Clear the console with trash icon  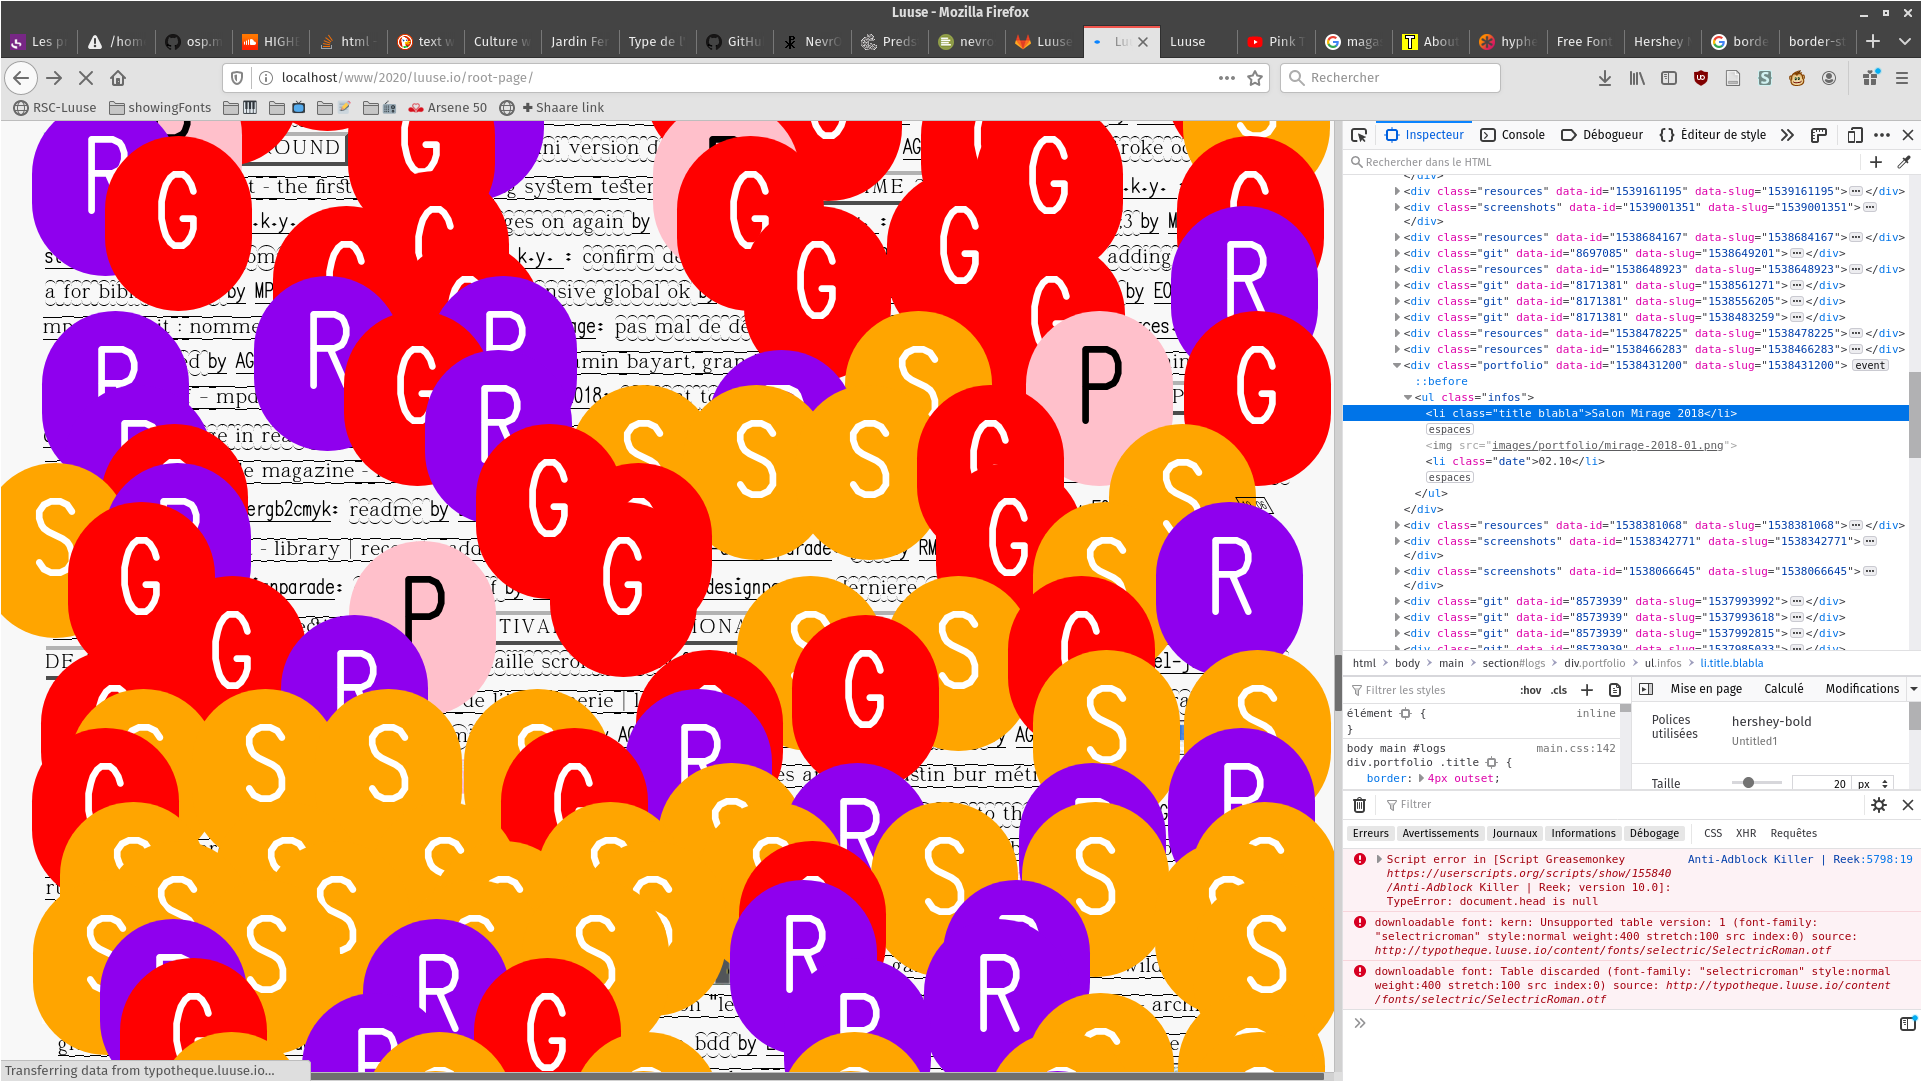[1359, 805]
